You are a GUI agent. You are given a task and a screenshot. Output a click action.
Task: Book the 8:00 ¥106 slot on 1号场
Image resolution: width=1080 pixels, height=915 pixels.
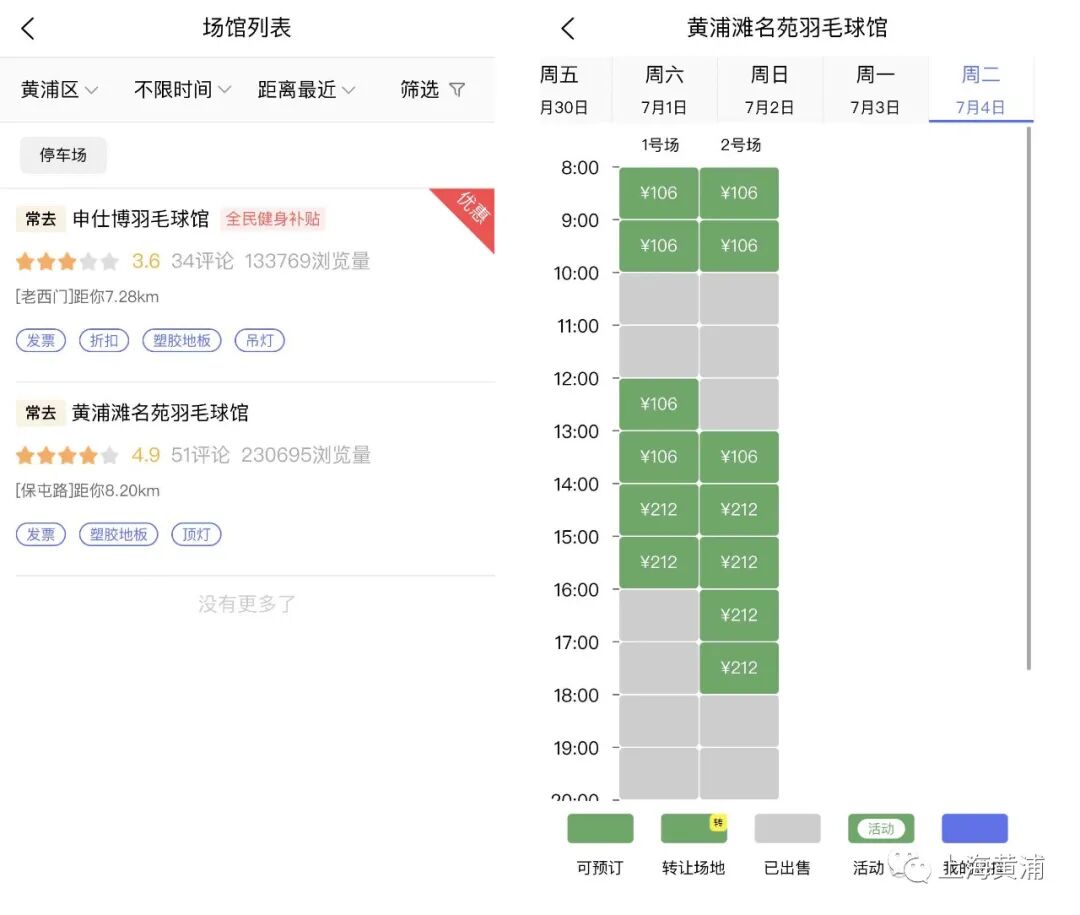pos(658,192)
